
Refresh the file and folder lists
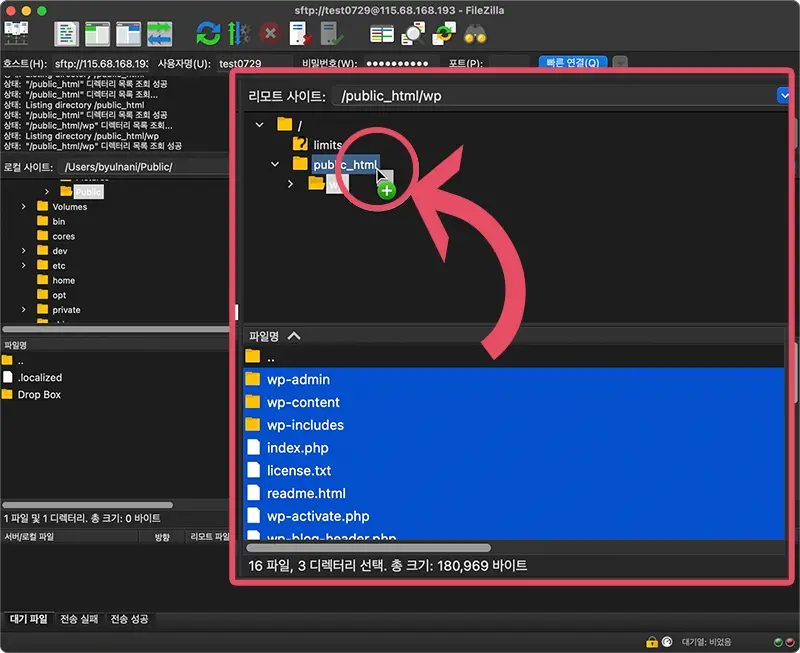pyautogui.click(x=208, y=34)
